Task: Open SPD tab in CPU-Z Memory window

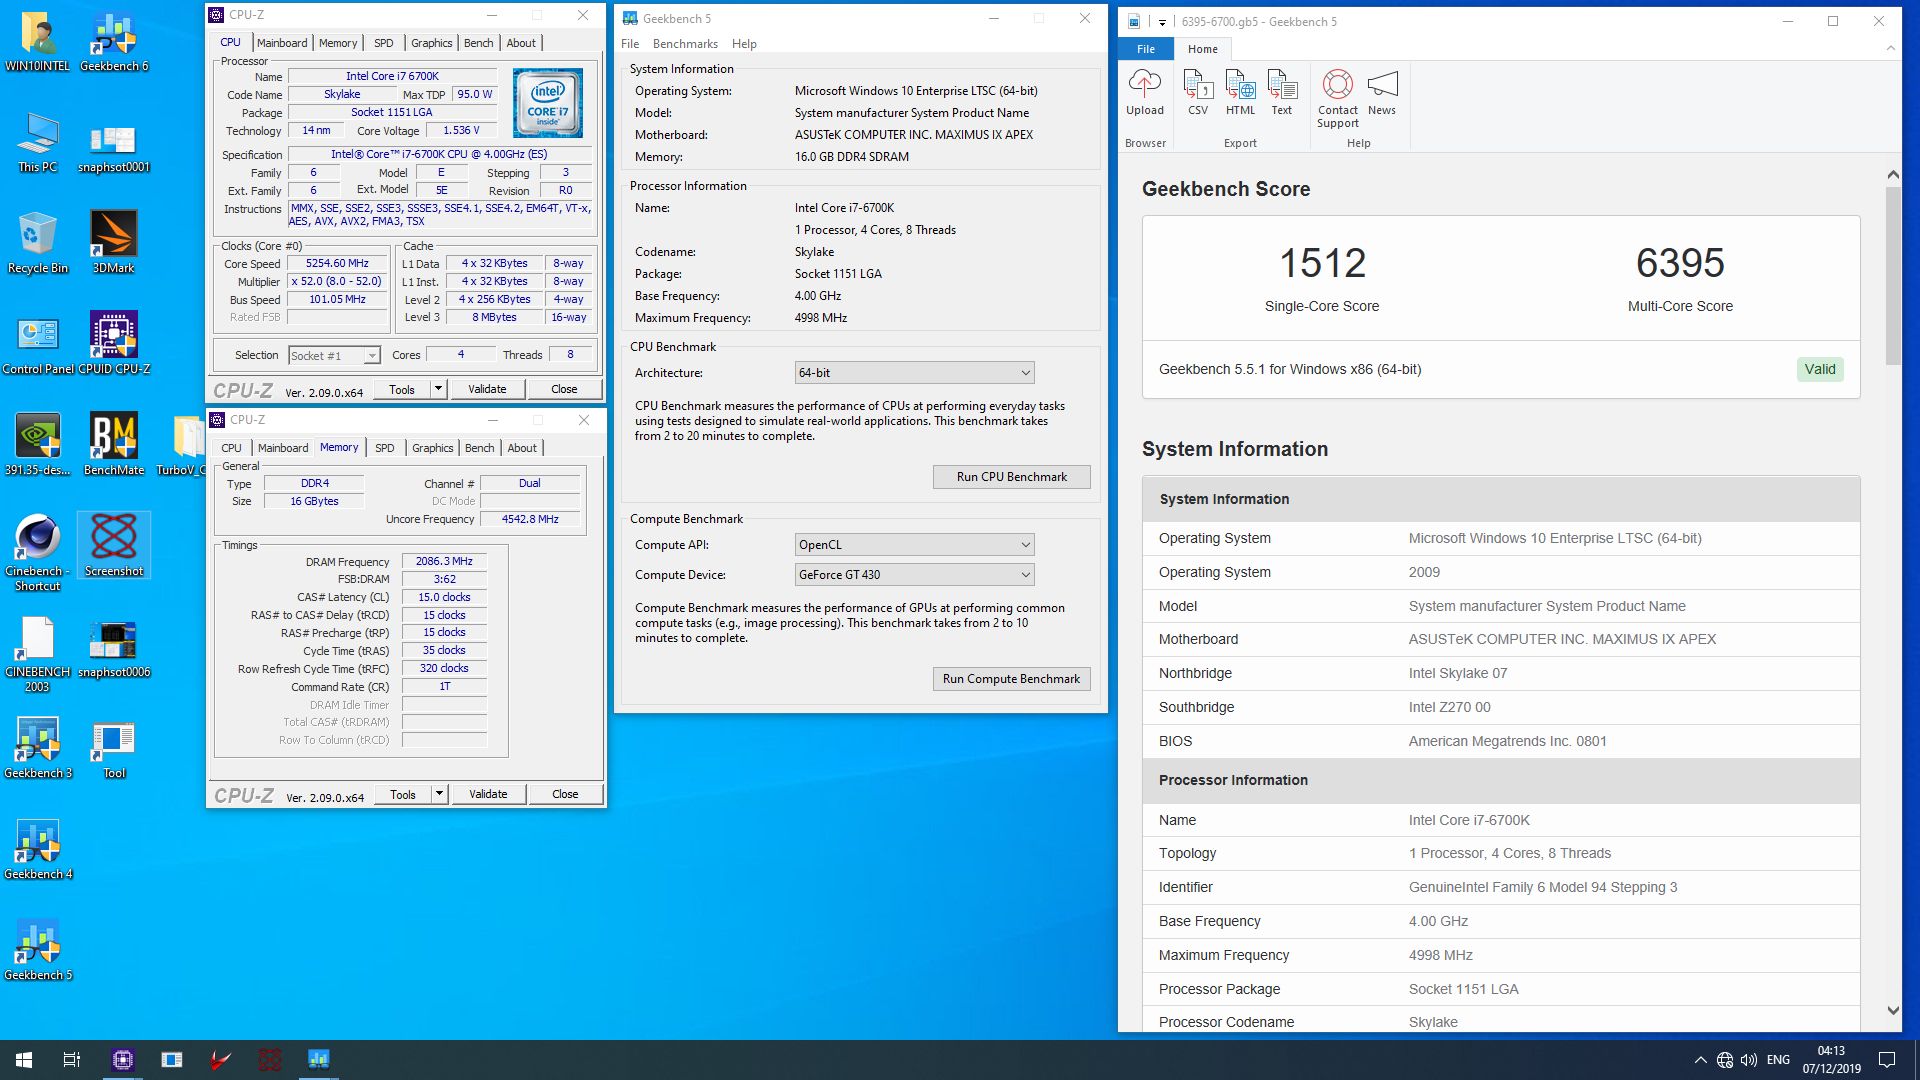Action: coord(384,448)
